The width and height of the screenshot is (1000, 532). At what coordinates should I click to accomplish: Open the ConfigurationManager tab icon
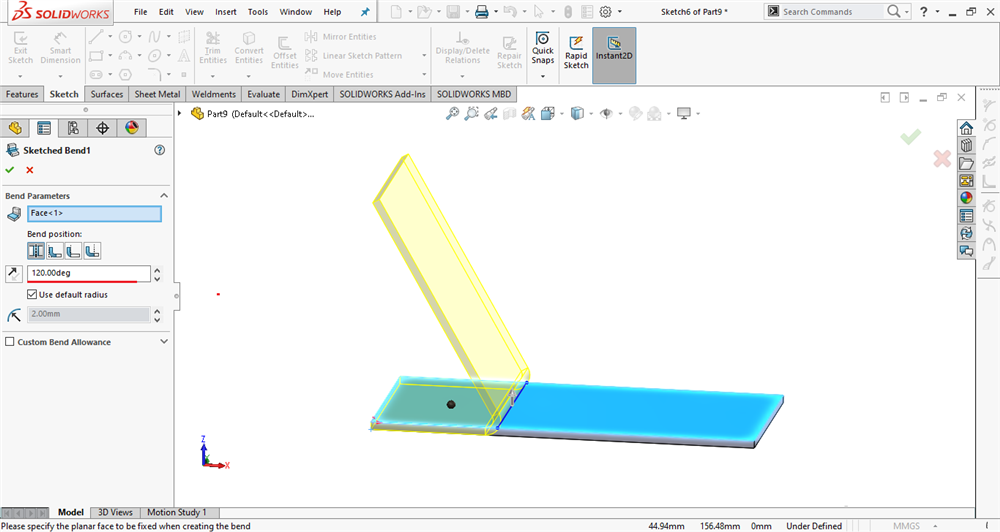(73, 128)
